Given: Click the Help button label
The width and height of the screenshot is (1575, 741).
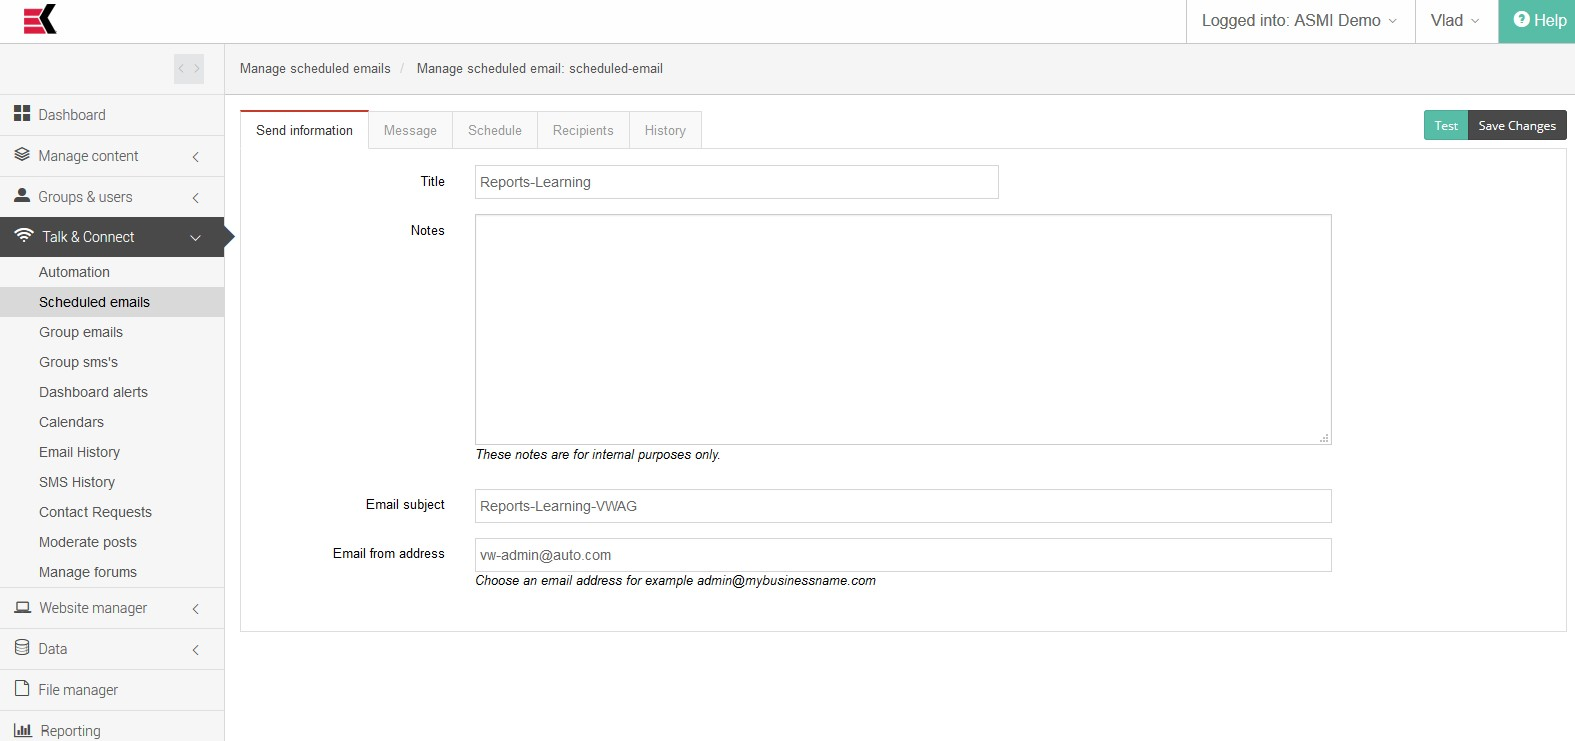Looking at the screenshot, I should coord(1550,20).
